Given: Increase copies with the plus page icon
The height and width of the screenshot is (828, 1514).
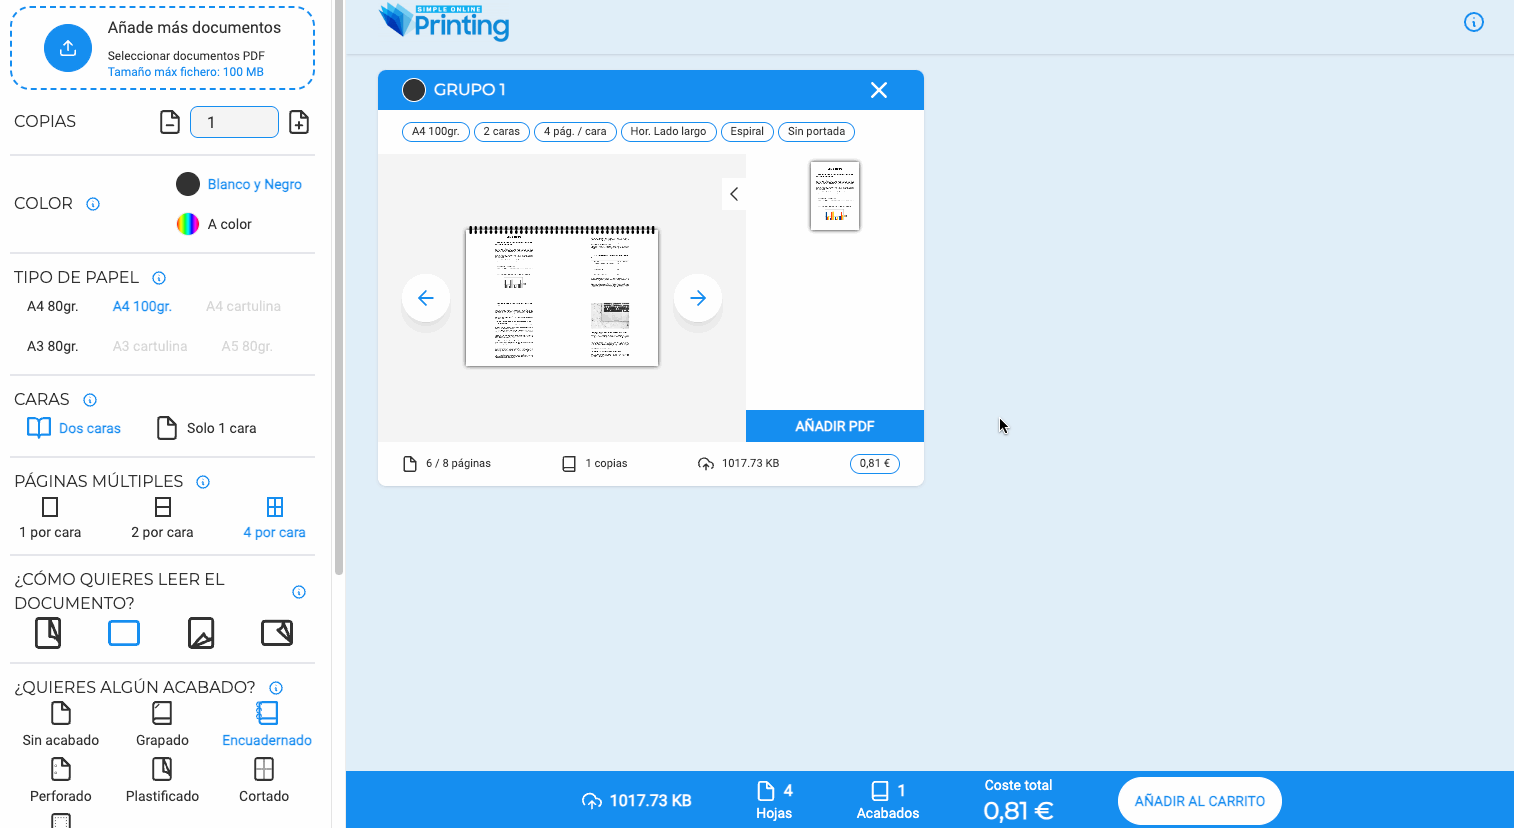Looking at the screenshot, I should (x=299, y=122).
